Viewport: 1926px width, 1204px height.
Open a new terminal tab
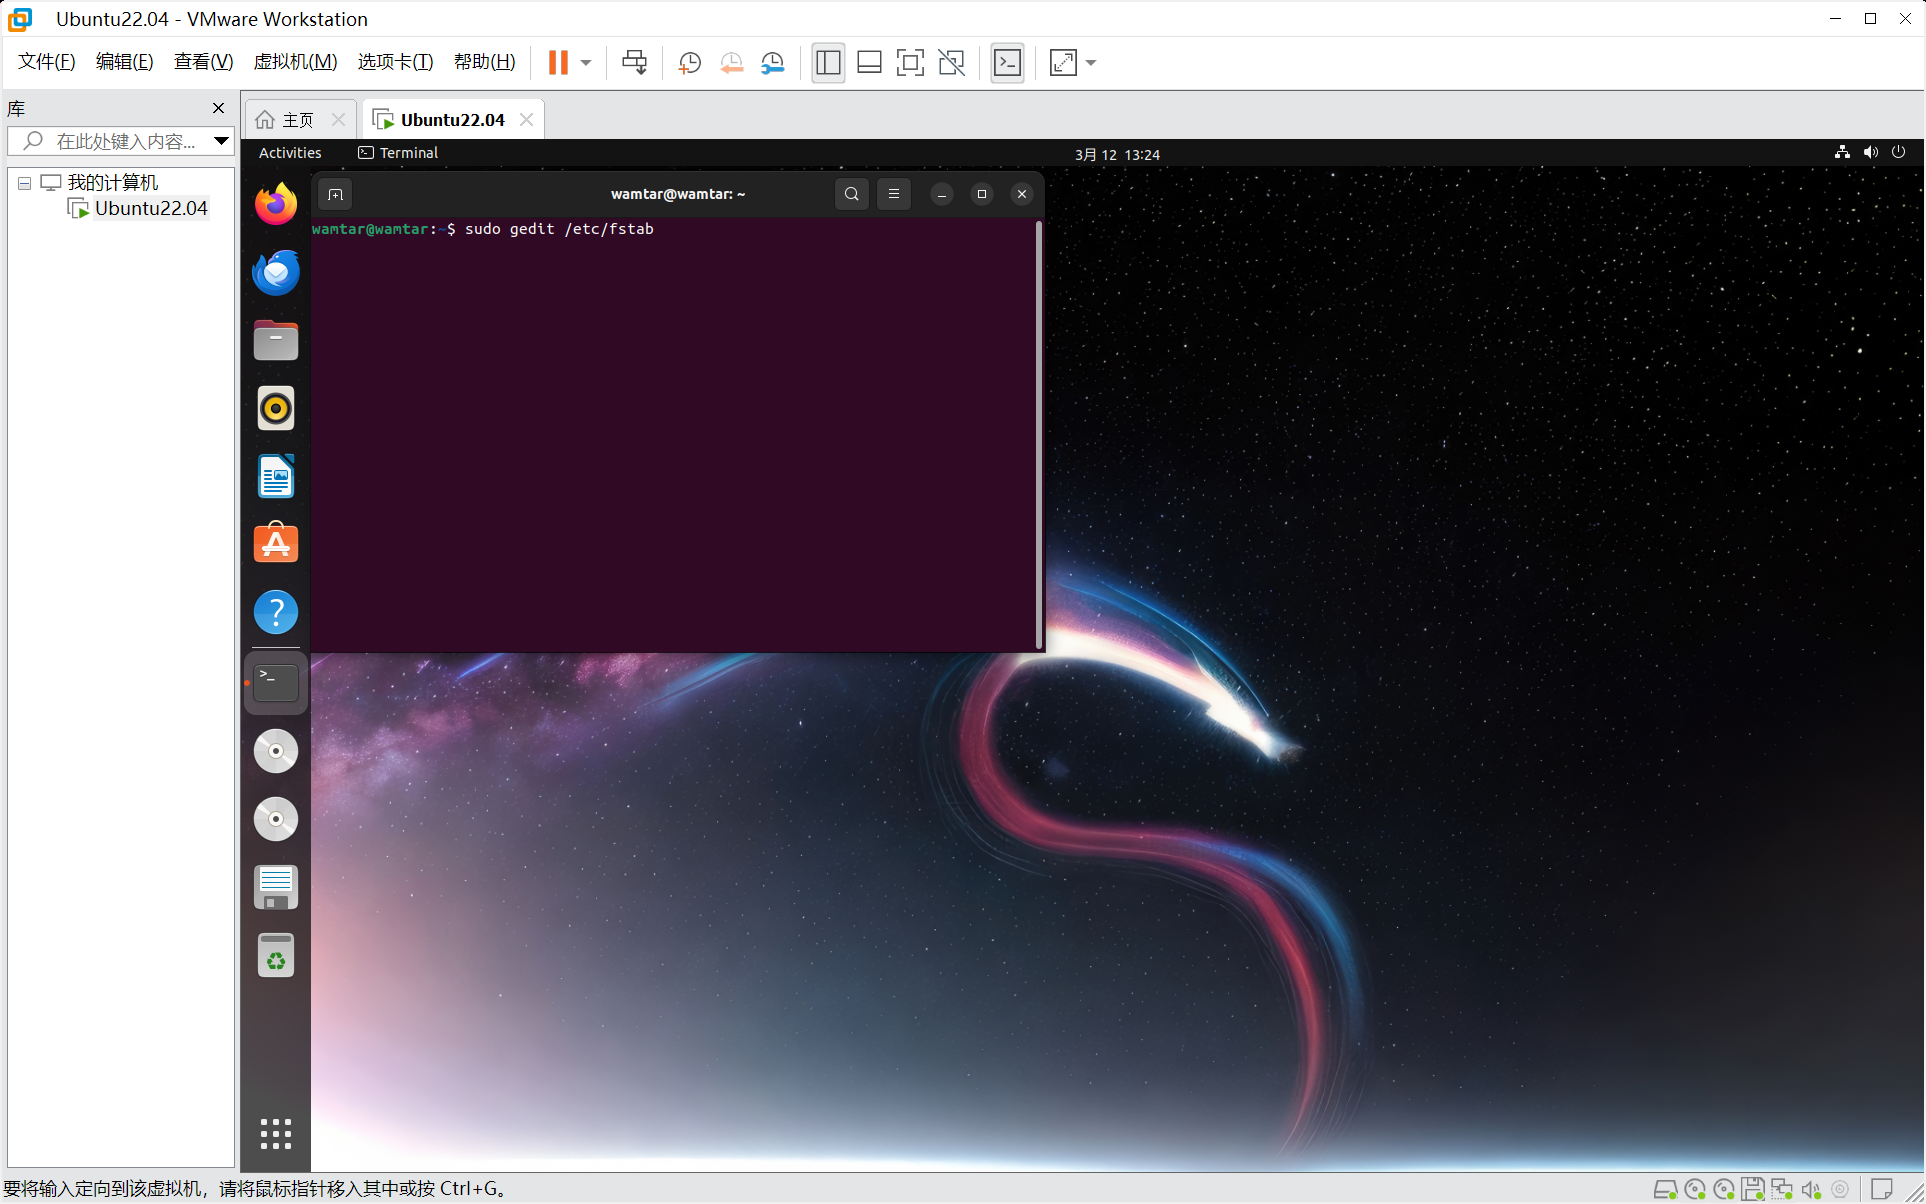tap(335, 194)
